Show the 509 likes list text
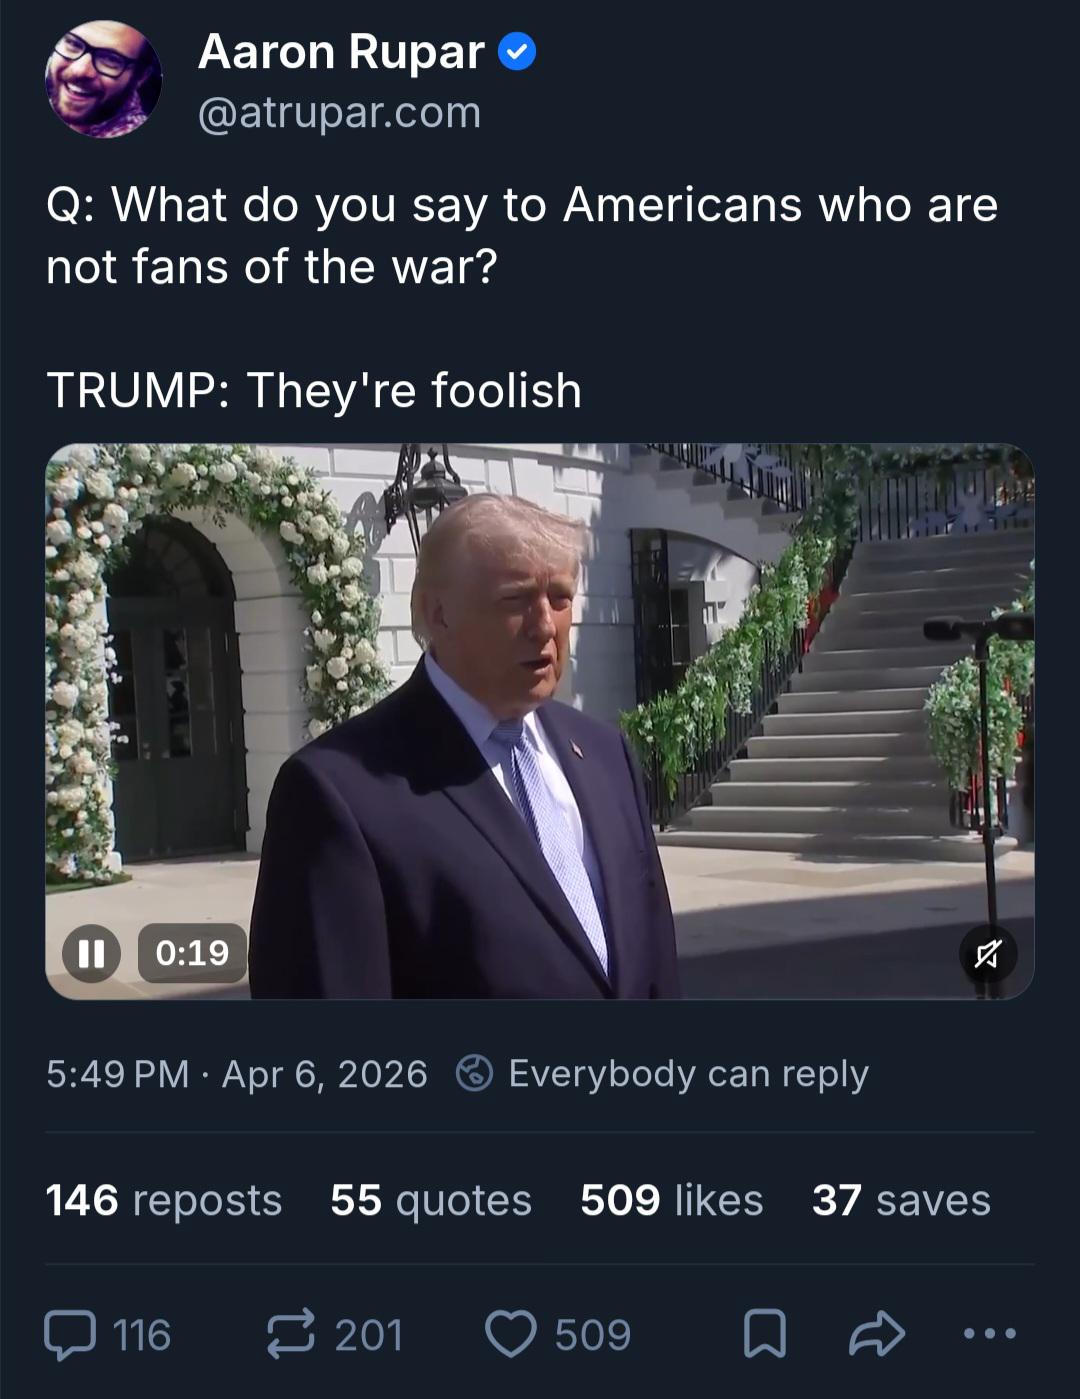Screen dimensions: 1080x1399 pos(671,1200)
